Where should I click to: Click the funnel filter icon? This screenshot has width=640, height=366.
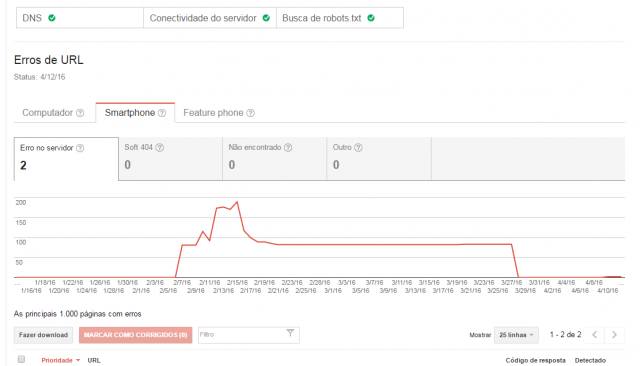290,333
